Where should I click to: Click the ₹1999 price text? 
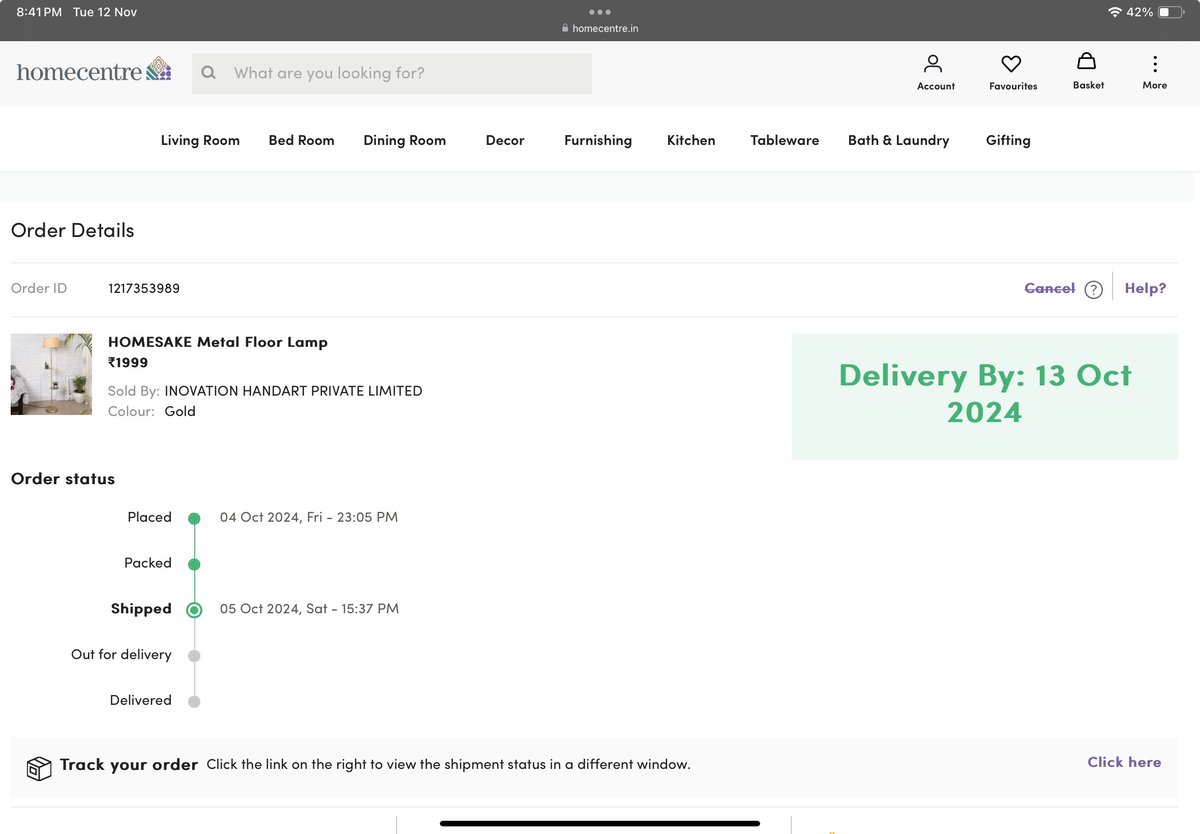point(128,363)
